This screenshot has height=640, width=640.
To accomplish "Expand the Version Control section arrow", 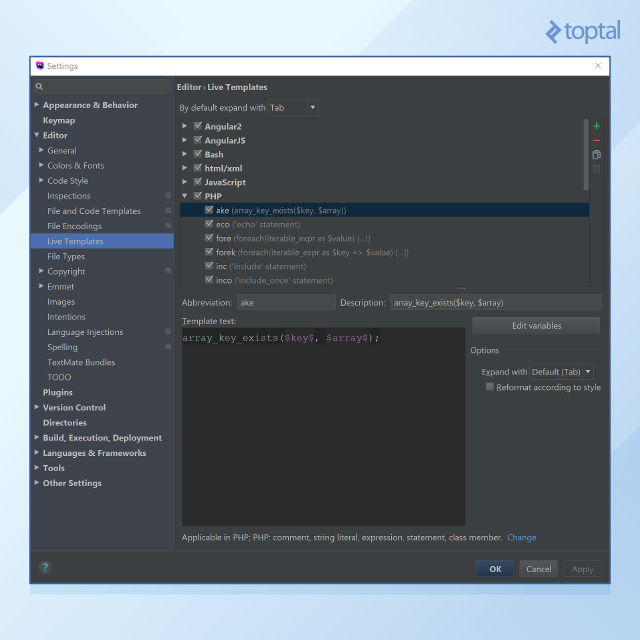I will click(x=37, y=407).
